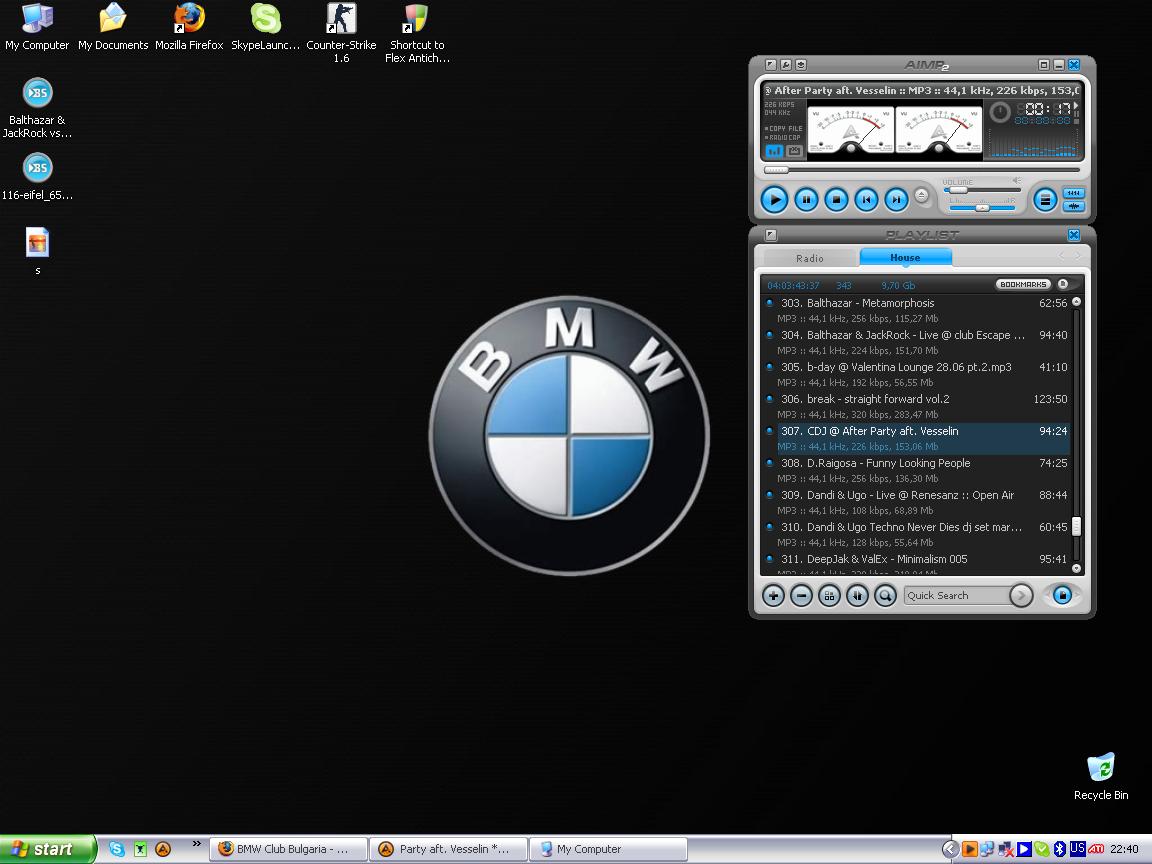Click the playlist scroll up arrow
This screenshot has width=1152, height=864.
coord(1076,302)
